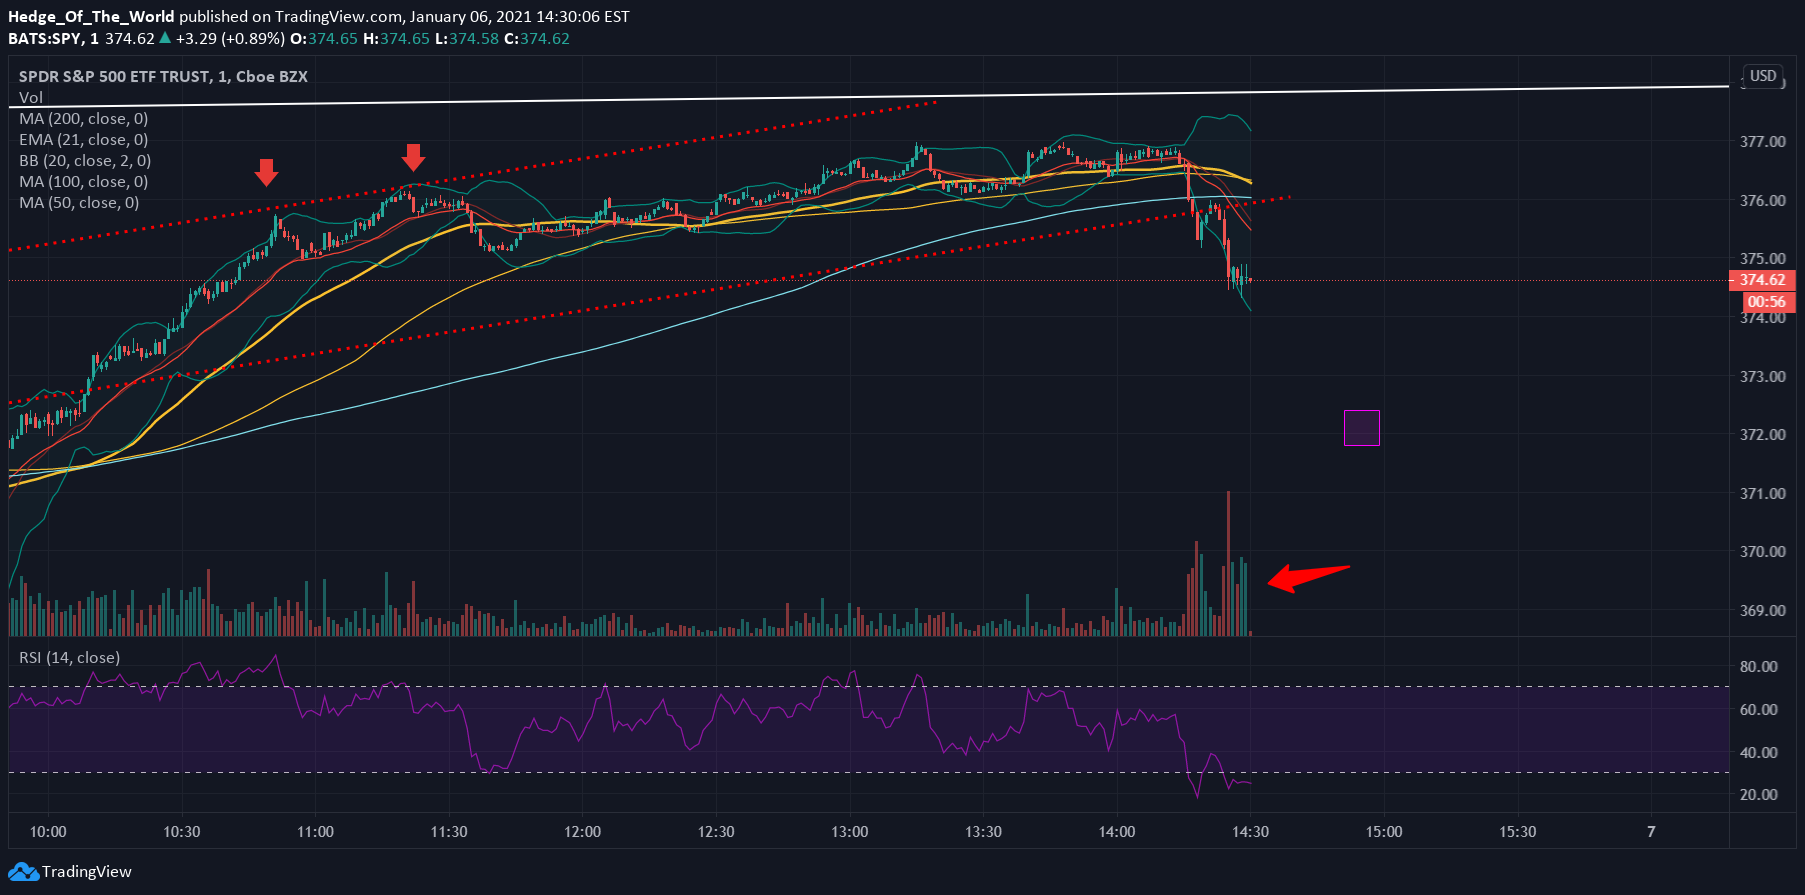This screenshot has height=895, width=1805.
Task: Click the Vol indicator label
Action: [31, 98]
